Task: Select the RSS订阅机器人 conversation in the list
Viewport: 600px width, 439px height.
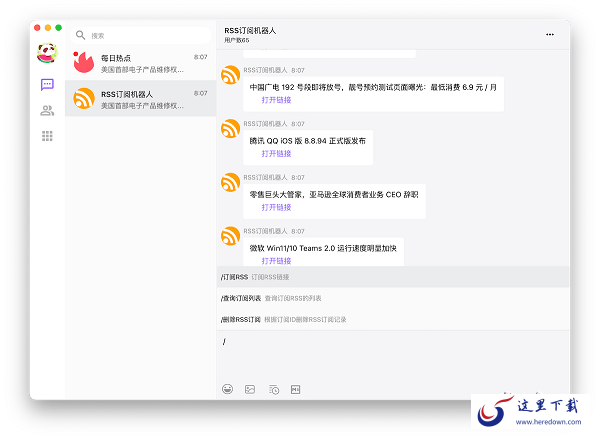Action: point(140,98)
